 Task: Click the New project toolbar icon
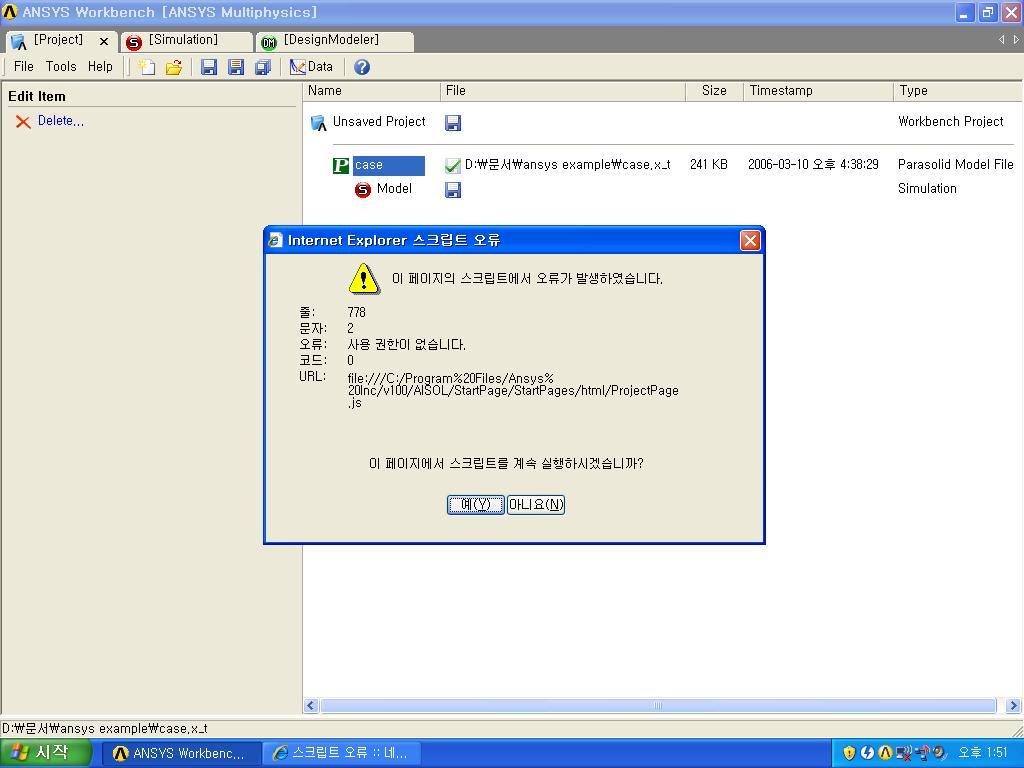(x=147, y=67)
